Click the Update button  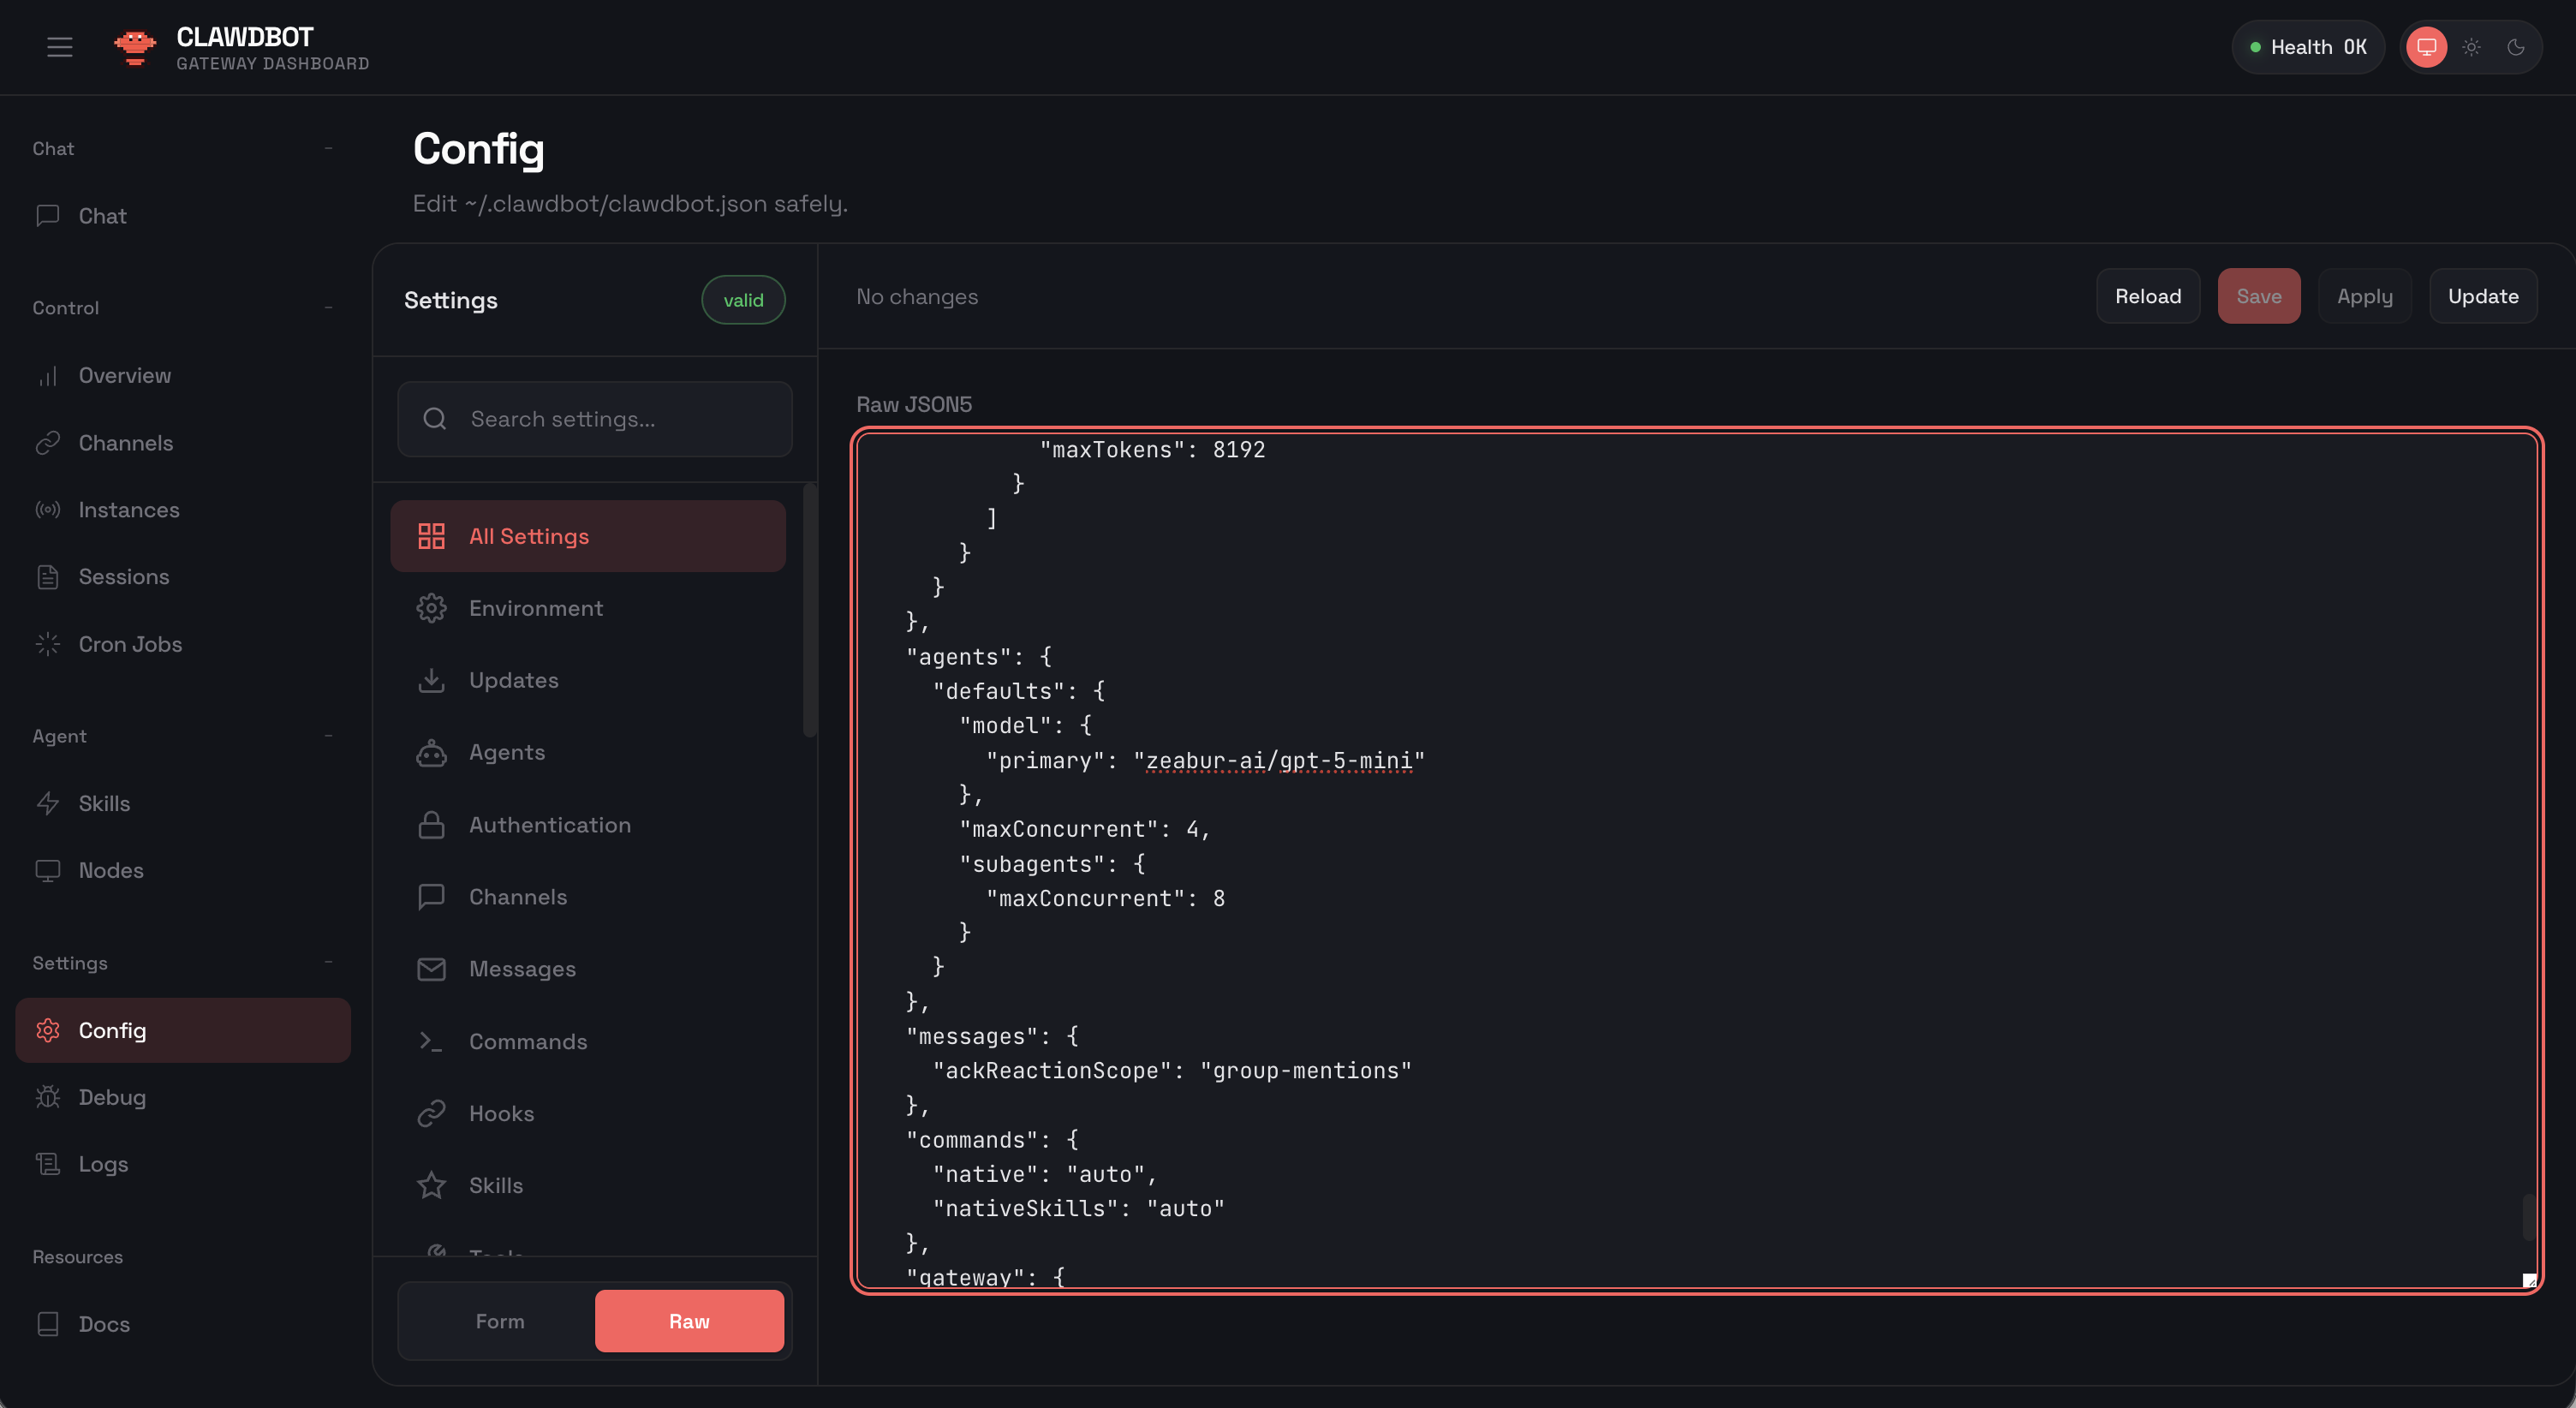(x=2483, y=296)
